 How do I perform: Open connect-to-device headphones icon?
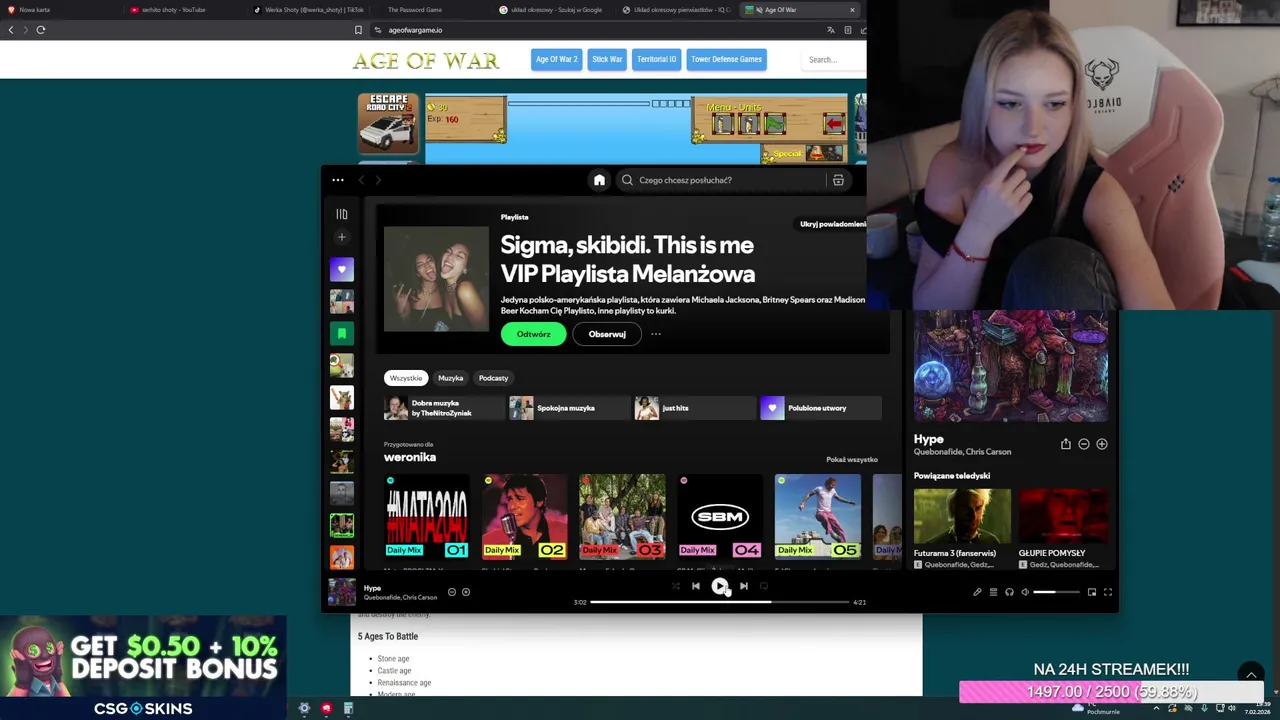[x=1009, y=592]
